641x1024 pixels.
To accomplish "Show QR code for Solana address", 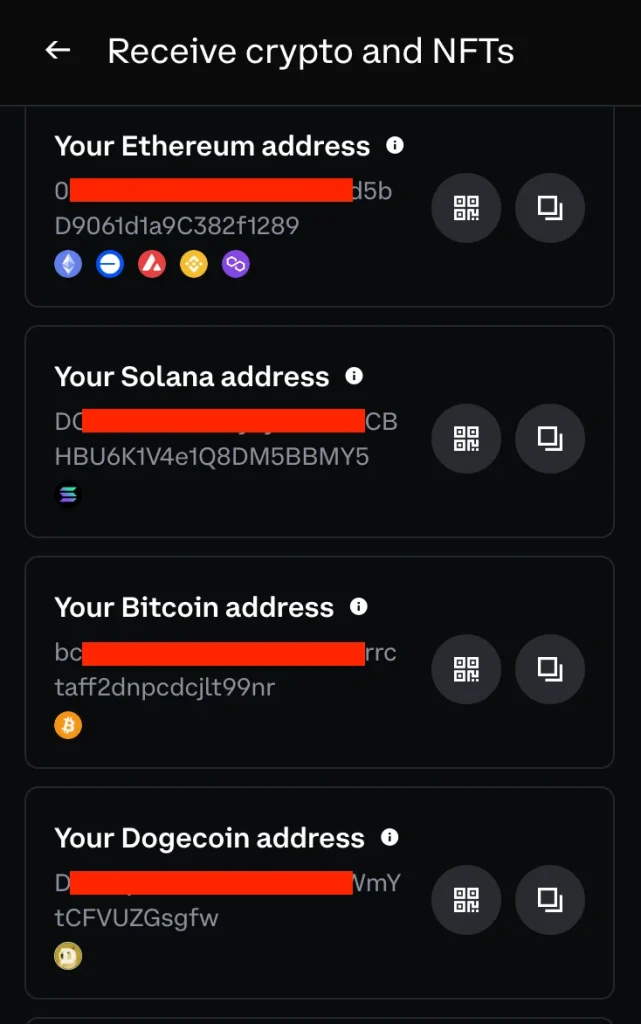I will pos(466,438).
